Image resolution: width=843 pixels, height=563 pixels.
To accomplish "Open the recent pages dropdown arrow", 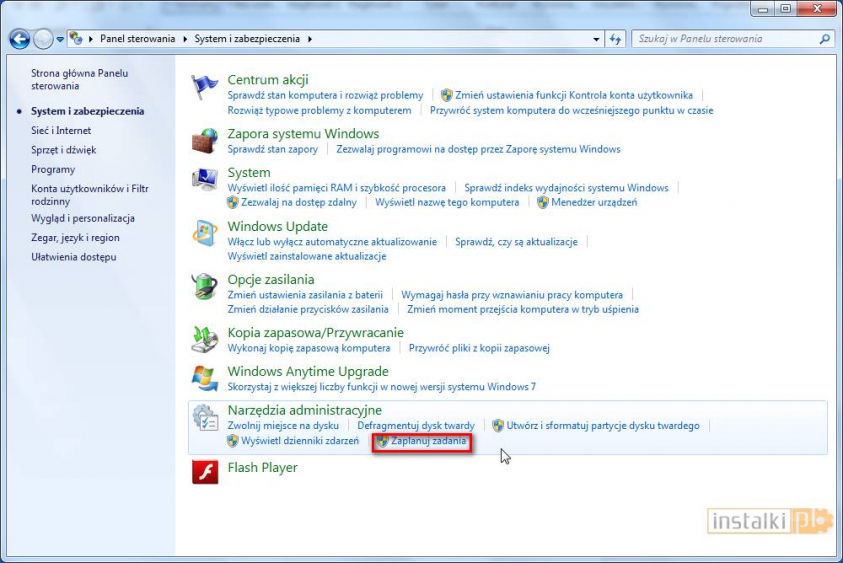I will pos(61,39).
